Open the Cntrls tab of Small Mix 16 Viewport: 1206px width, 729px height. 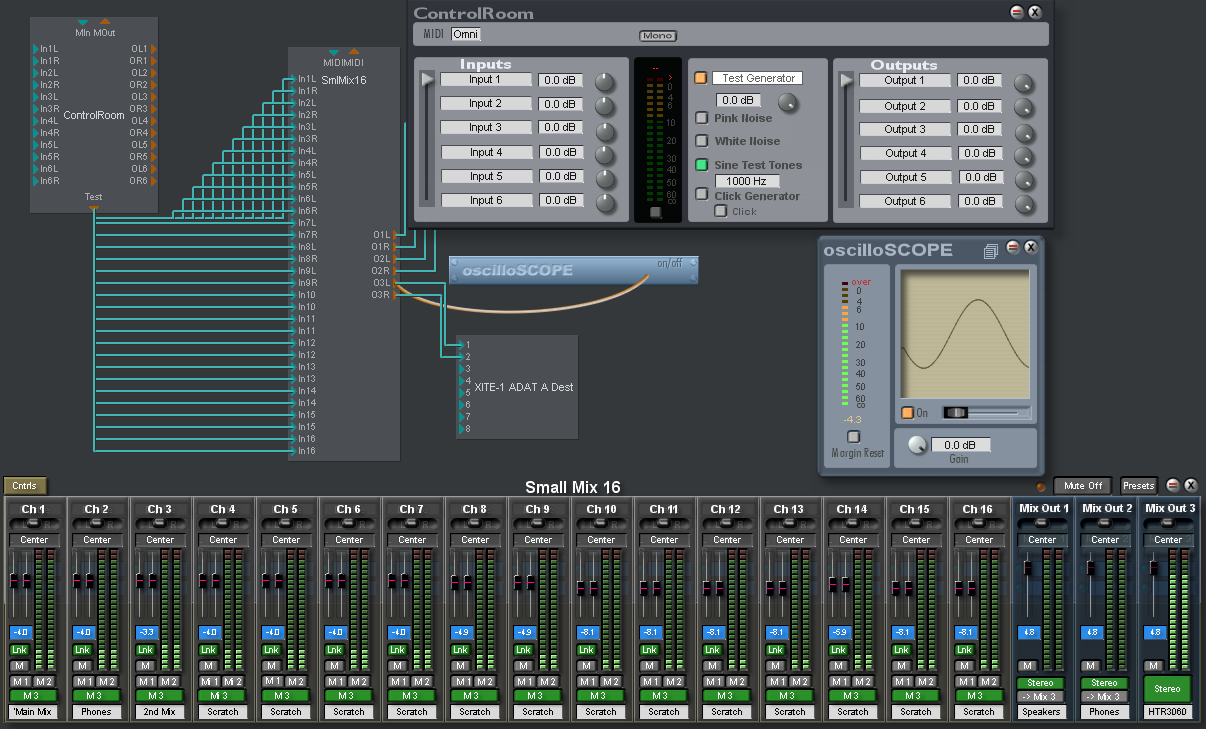pos(25,486)
